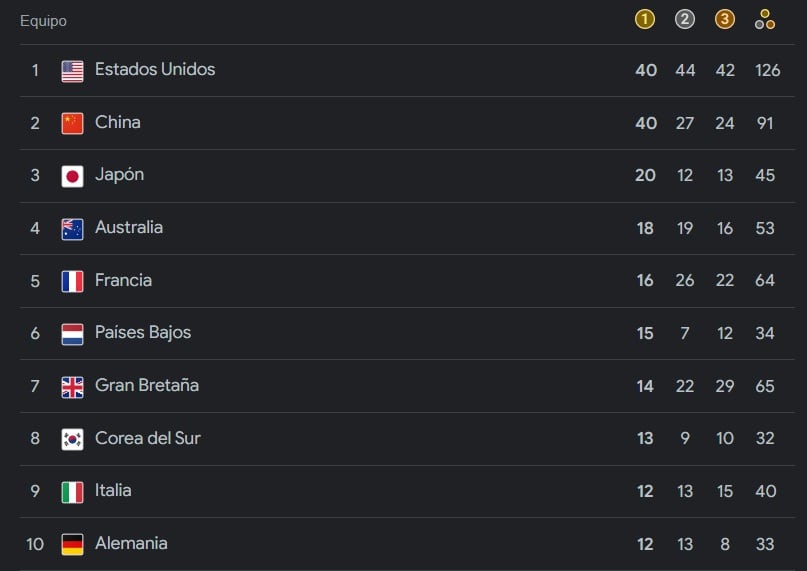Click the Germany flag icon
Image resolution: width=807 pixels, height=571 pixels.
tap(72, 544)
